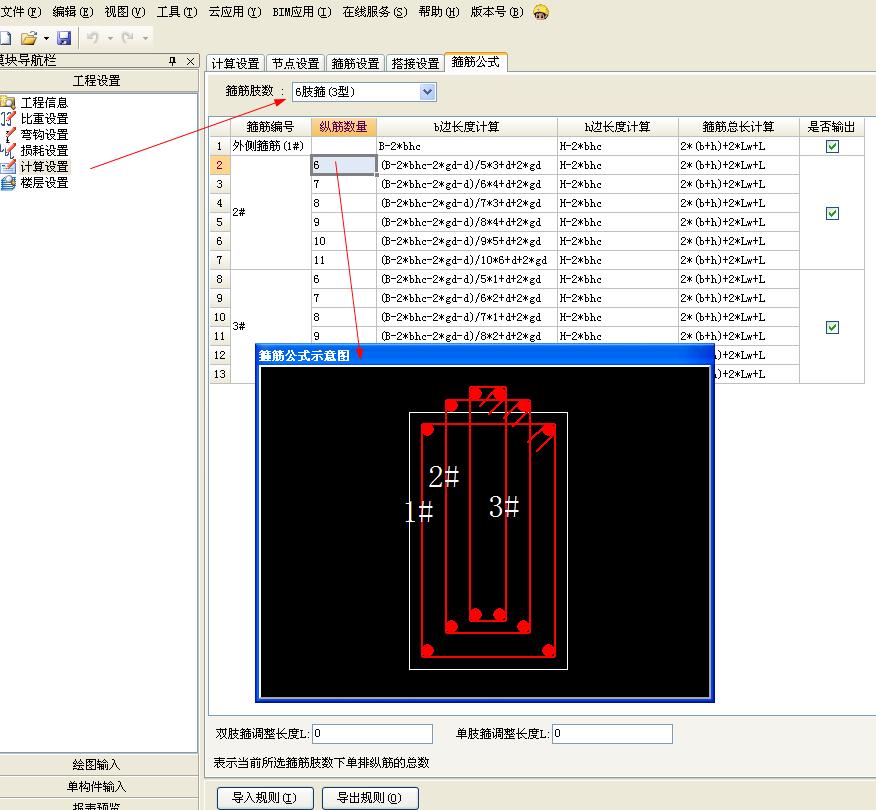Viewport: 876px width, 810px height.
Task: Expand the 绘图输入 panel section
Action: (96, 766)
